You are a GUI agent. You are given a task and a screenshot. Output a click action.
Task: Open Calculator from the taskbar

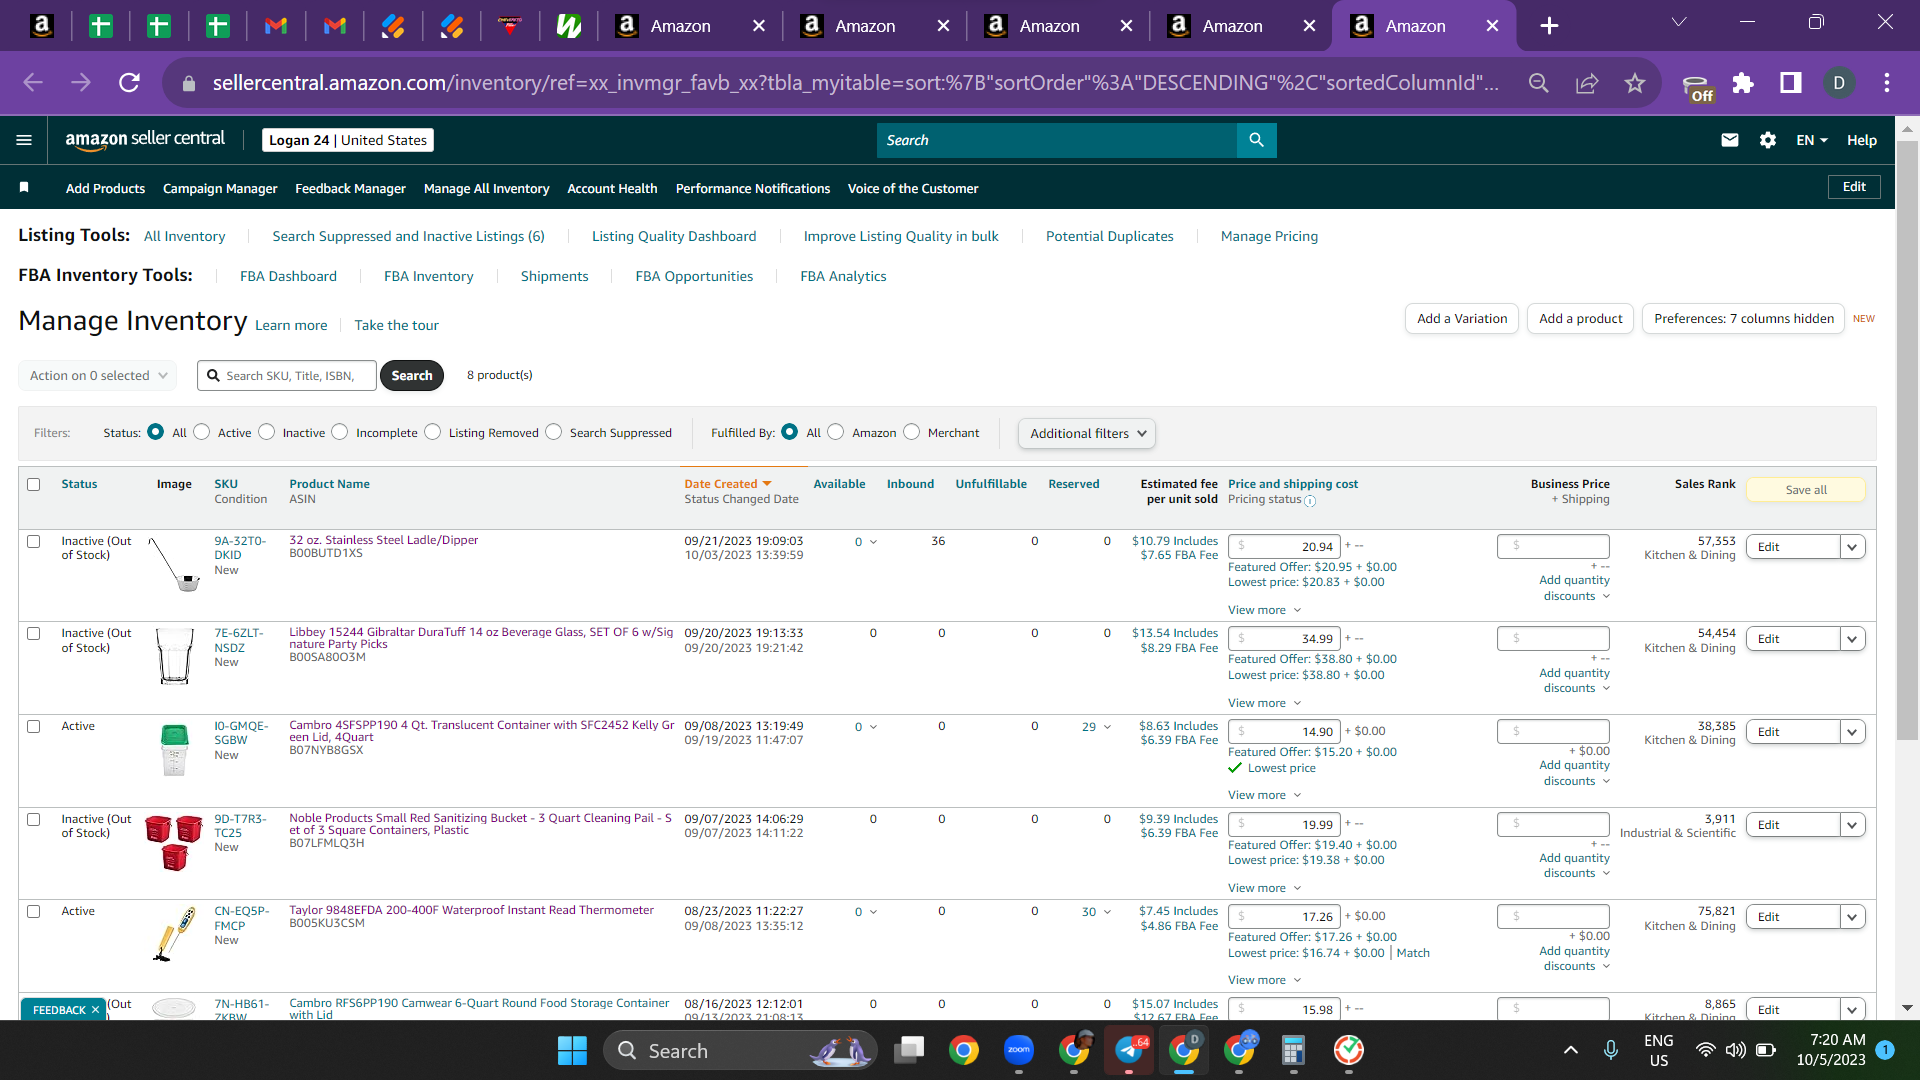tap(1293, 1050)
